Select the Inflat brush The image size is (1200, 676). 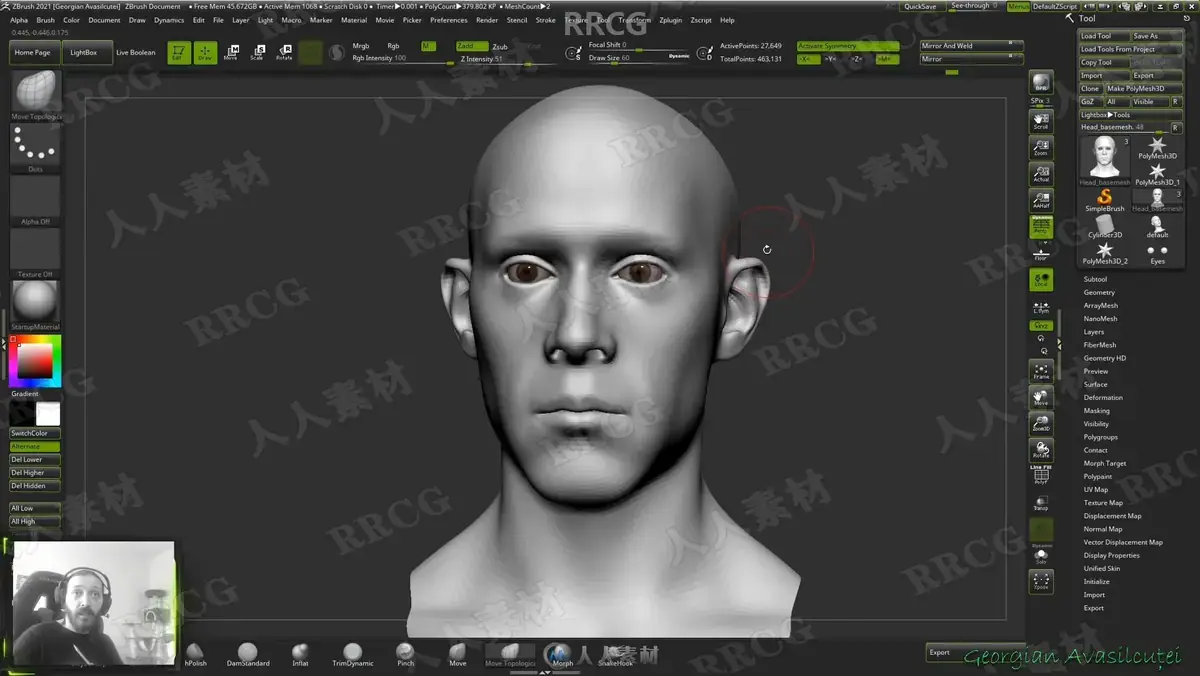click(x=300, y=656)
